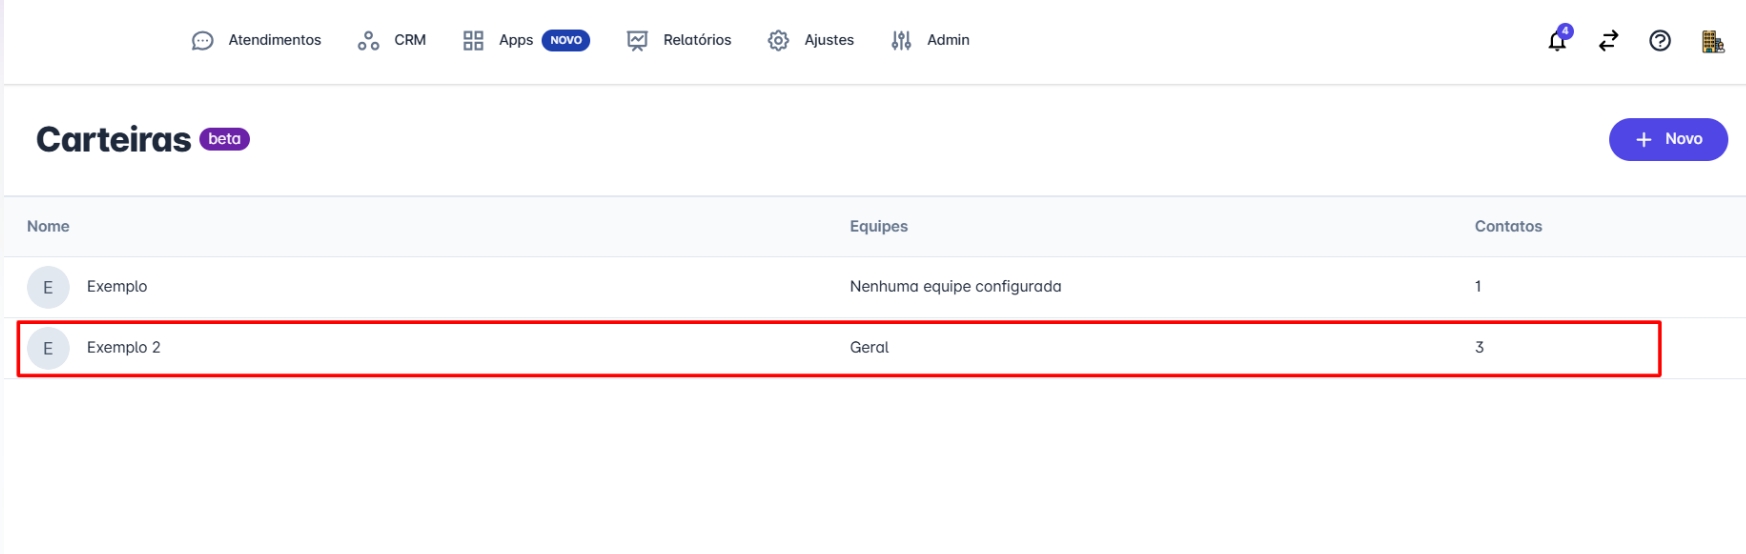Click the Nome column header

point(48,227)
